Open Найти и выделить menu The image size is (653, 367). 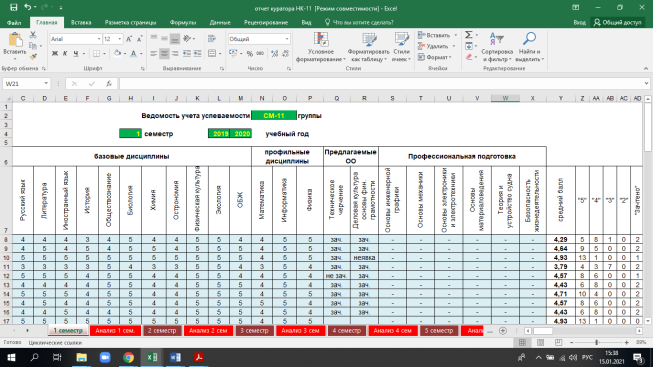click(x=529, y=47)
